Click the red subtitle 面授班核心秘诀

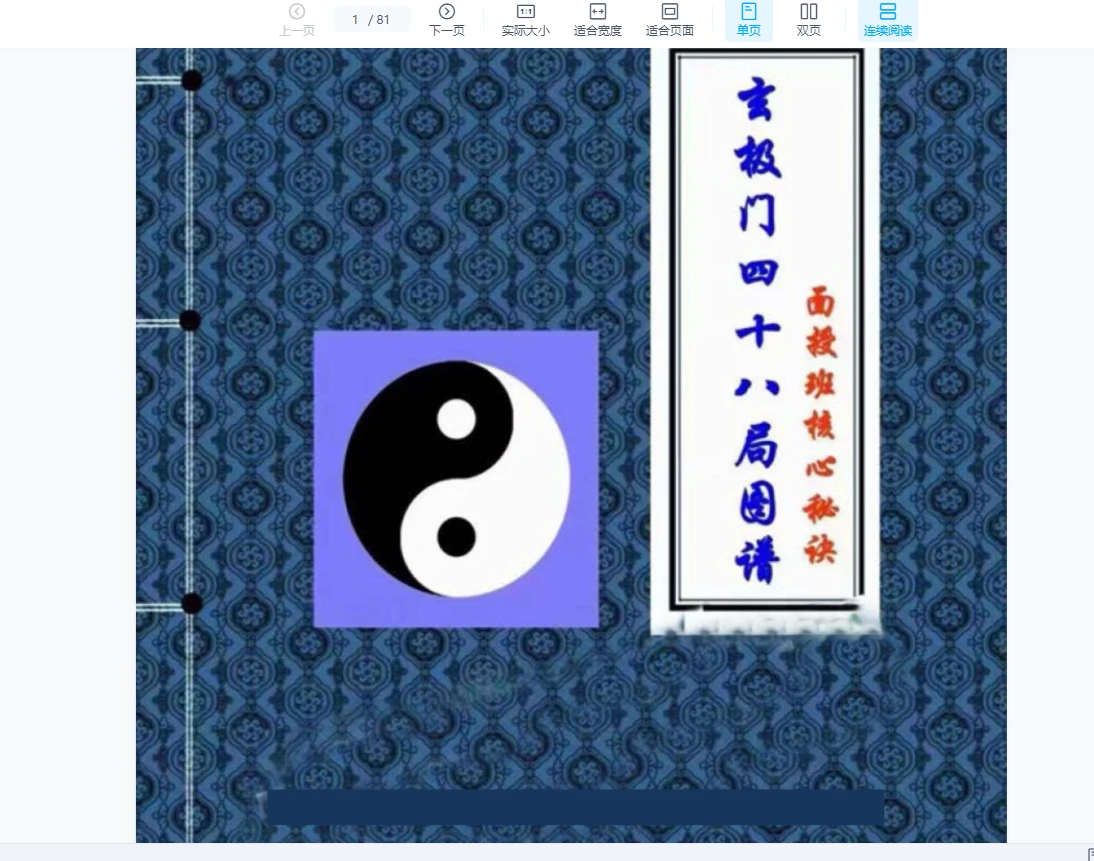click(820, 425)
